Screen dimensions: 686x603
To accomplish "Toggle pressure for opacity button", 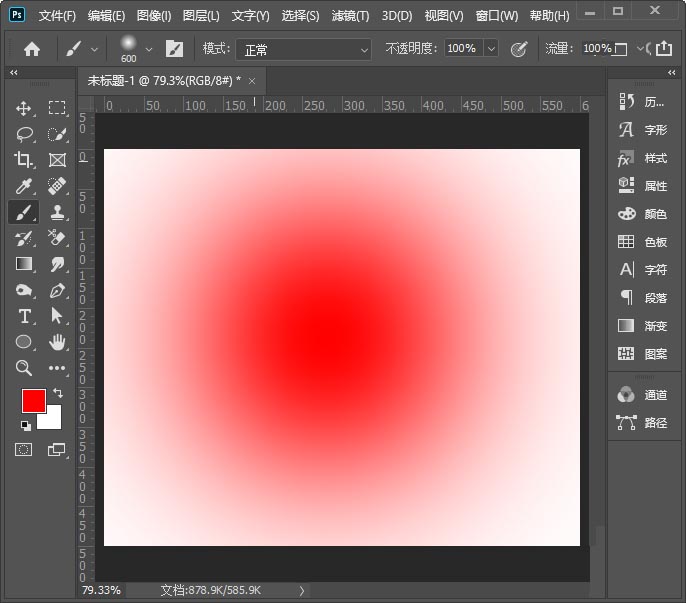I will (518, 49).
